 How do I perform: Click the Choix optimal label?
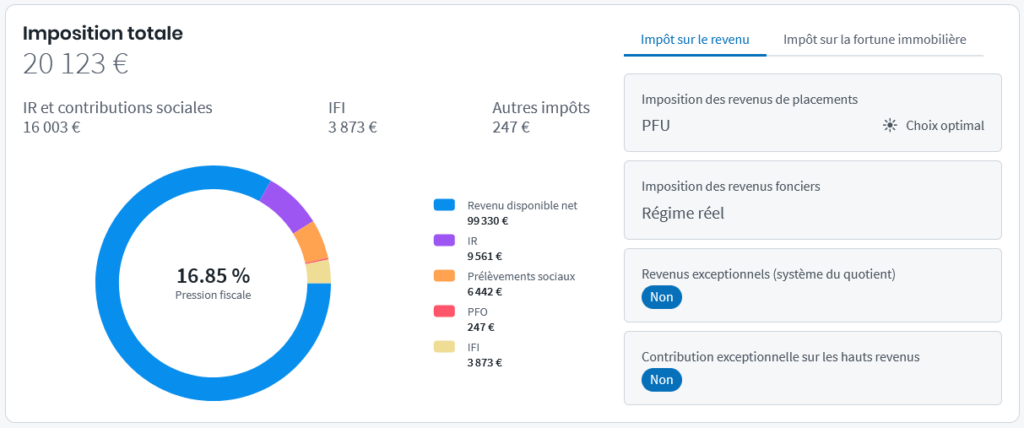click(x=945, y=126)
